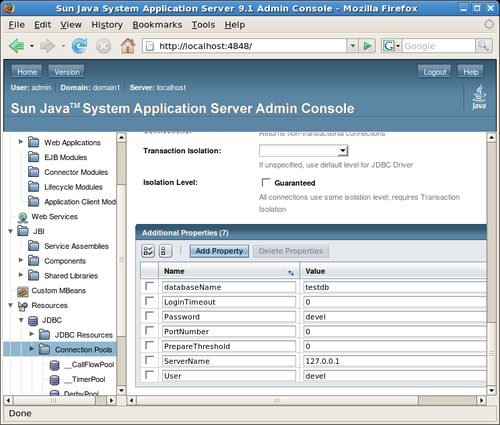The height and width of the screenshot is (425, 500).
Task: Open the File menu
Action: [x=16, y=25]
